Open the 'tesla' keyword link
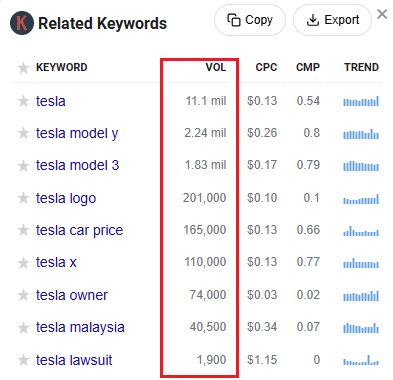Image resolution: width=393 pixels, height=380 pixels. [x=51, y=101]
